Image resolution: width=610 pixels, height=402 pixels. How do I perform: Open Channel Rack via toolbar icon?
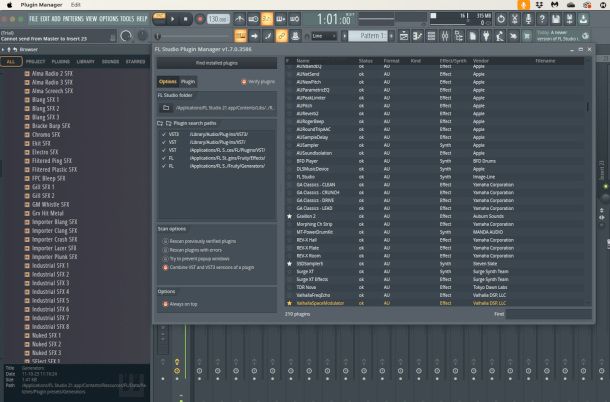click(431, 36)
